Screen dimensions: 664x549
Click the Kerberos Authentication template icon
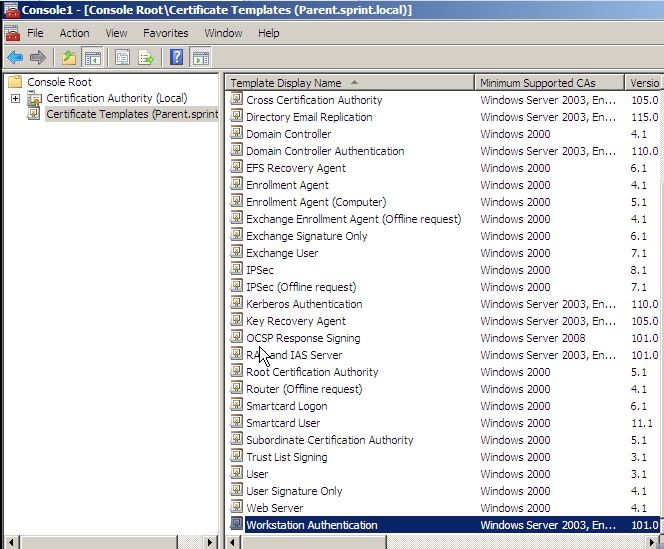click(236, 303)
